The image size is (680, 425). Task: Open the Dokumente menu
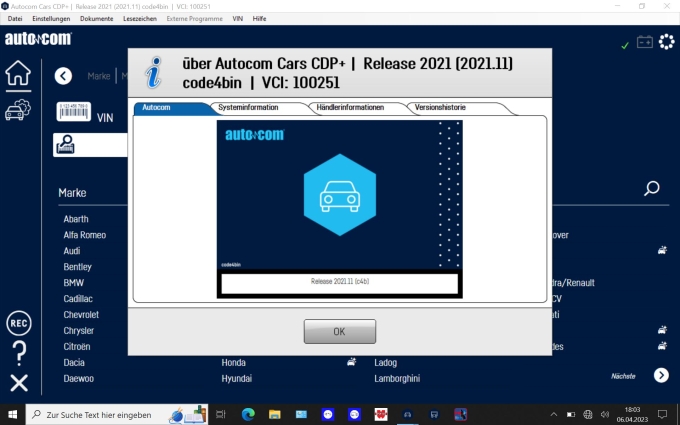pyautogui.click(x=96, y=19)
